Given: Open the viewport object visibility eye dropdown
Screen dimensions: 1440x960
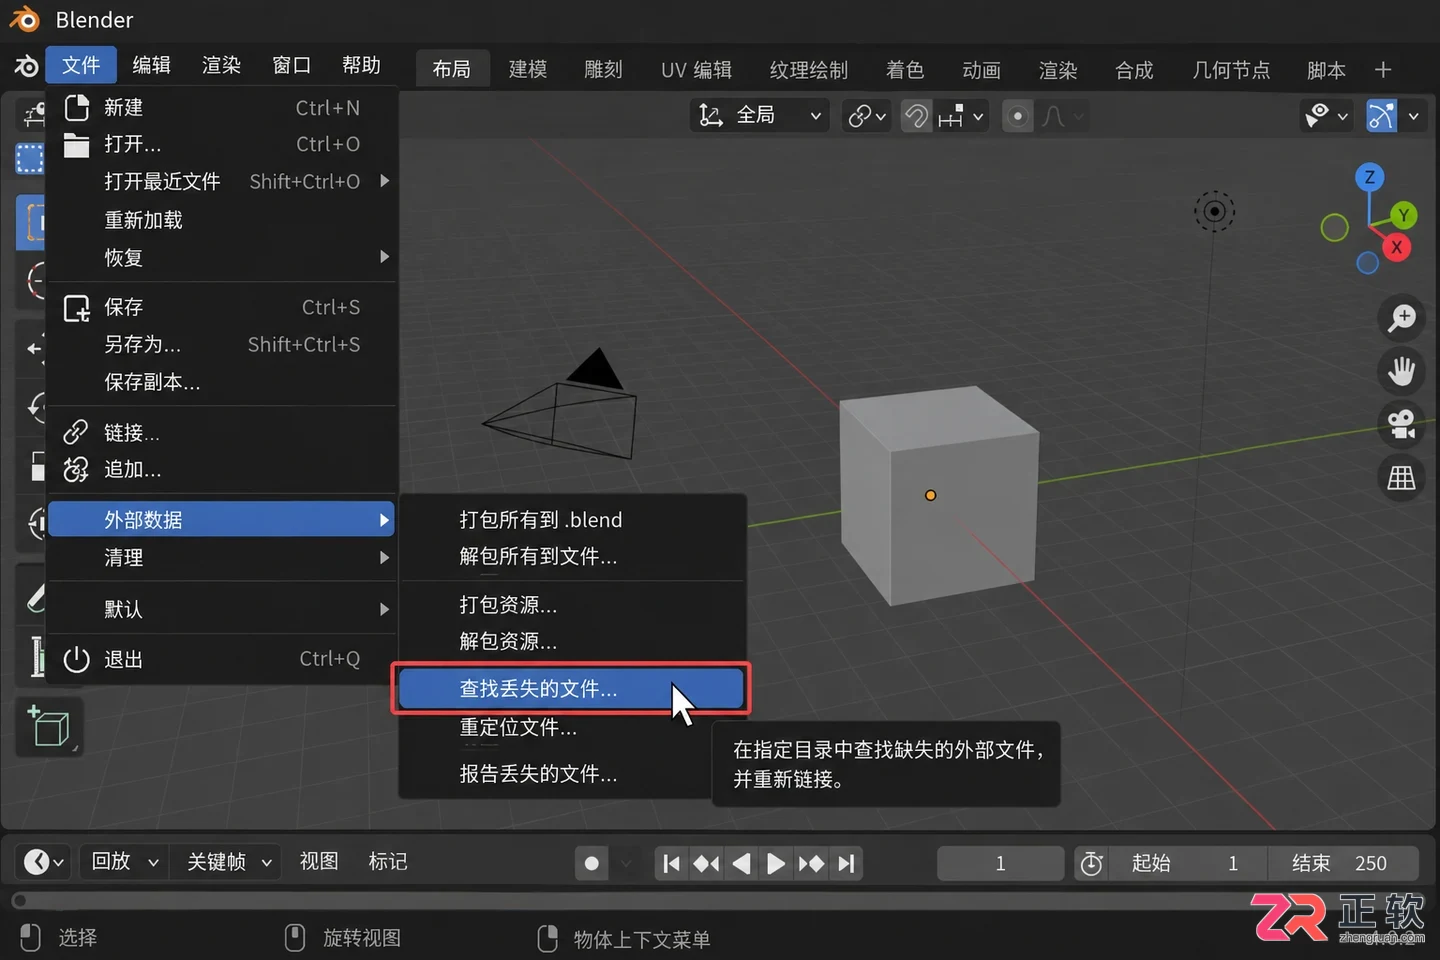Looking at the screenshot, I should [1326, 116].
